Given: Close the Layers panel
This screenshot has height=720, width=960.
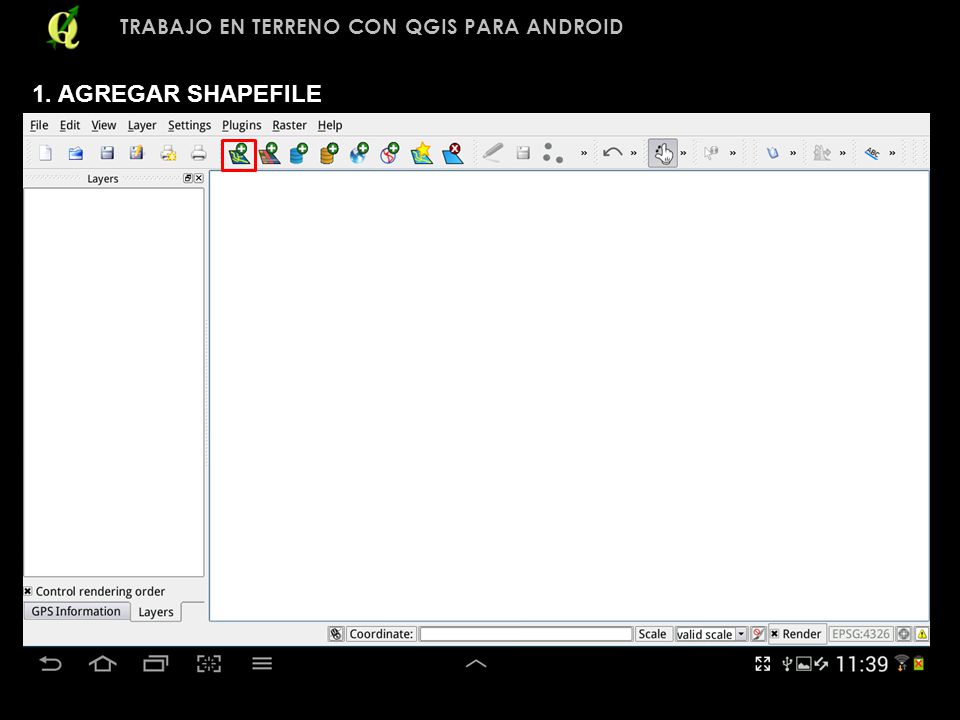Looking at the screenshot, I should (198, 178).
